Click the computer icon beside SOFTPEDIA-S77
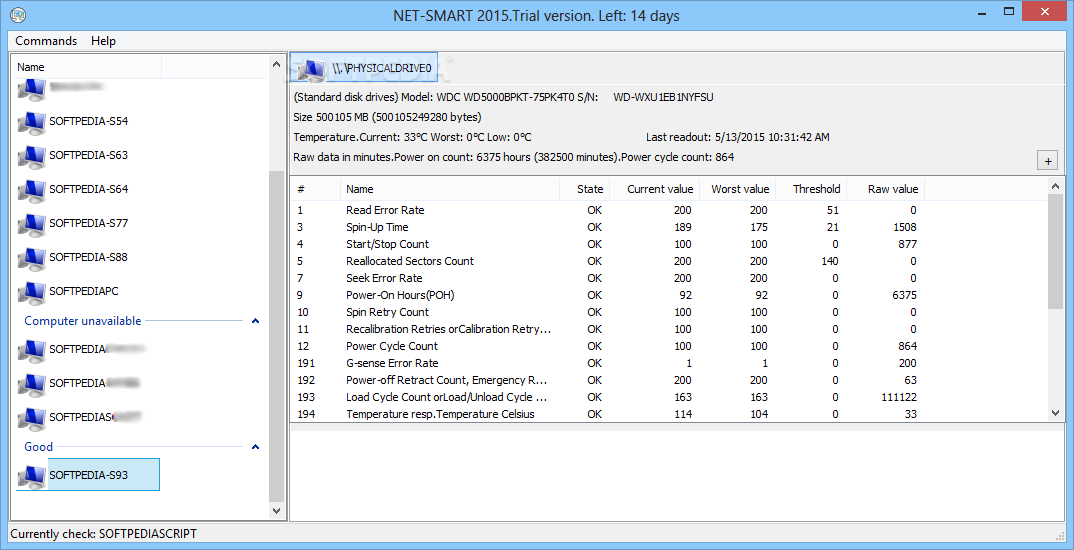 click(x=32, y=224)
